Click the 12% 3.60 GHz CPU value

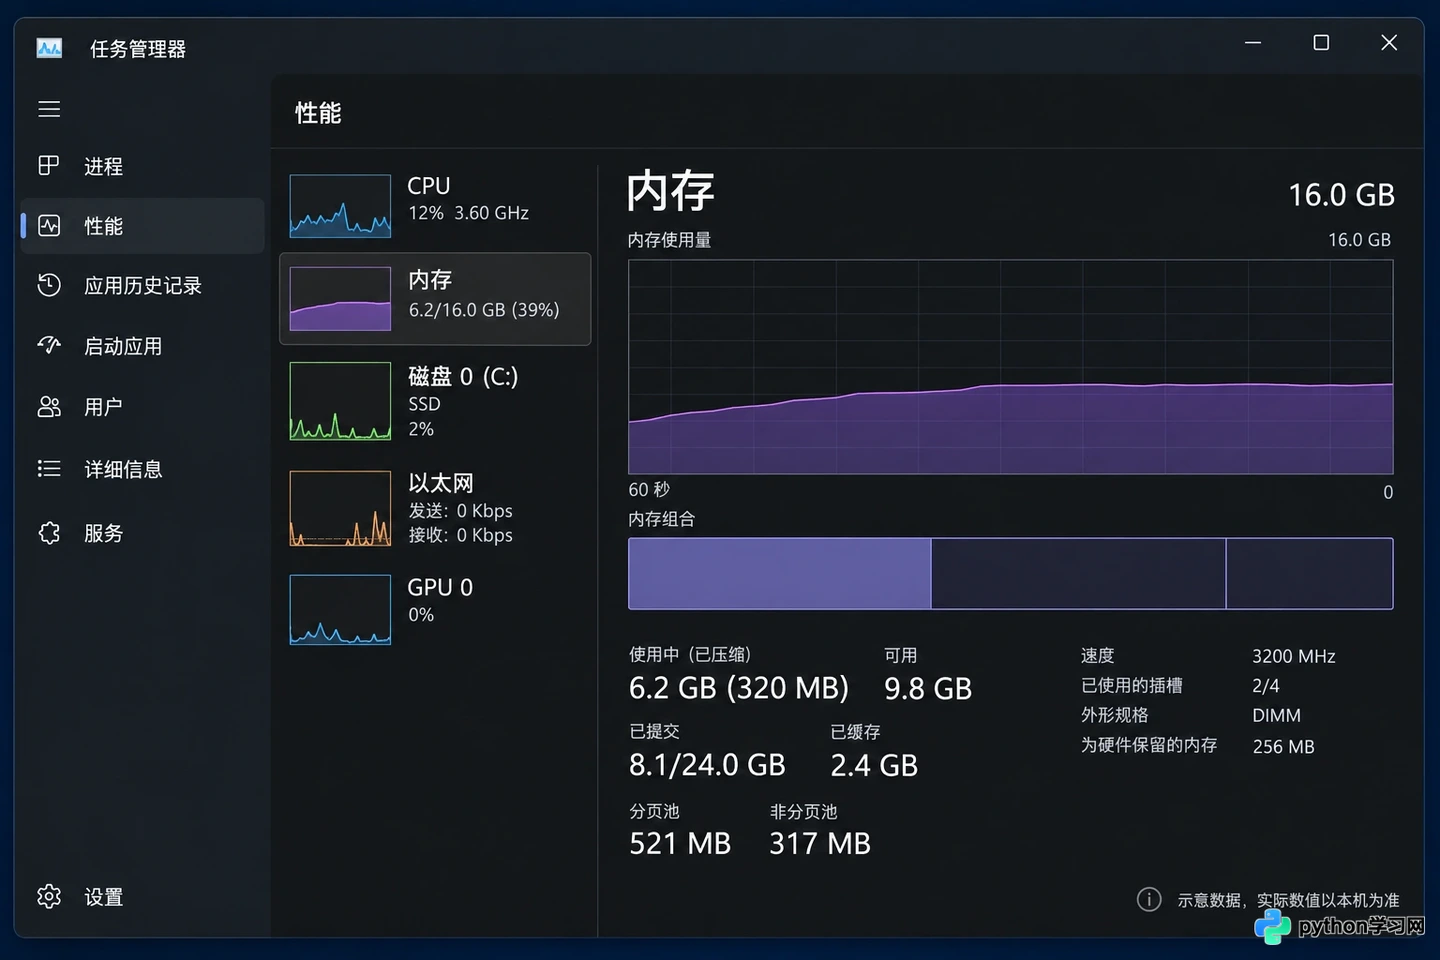click(x=468, y=213)
